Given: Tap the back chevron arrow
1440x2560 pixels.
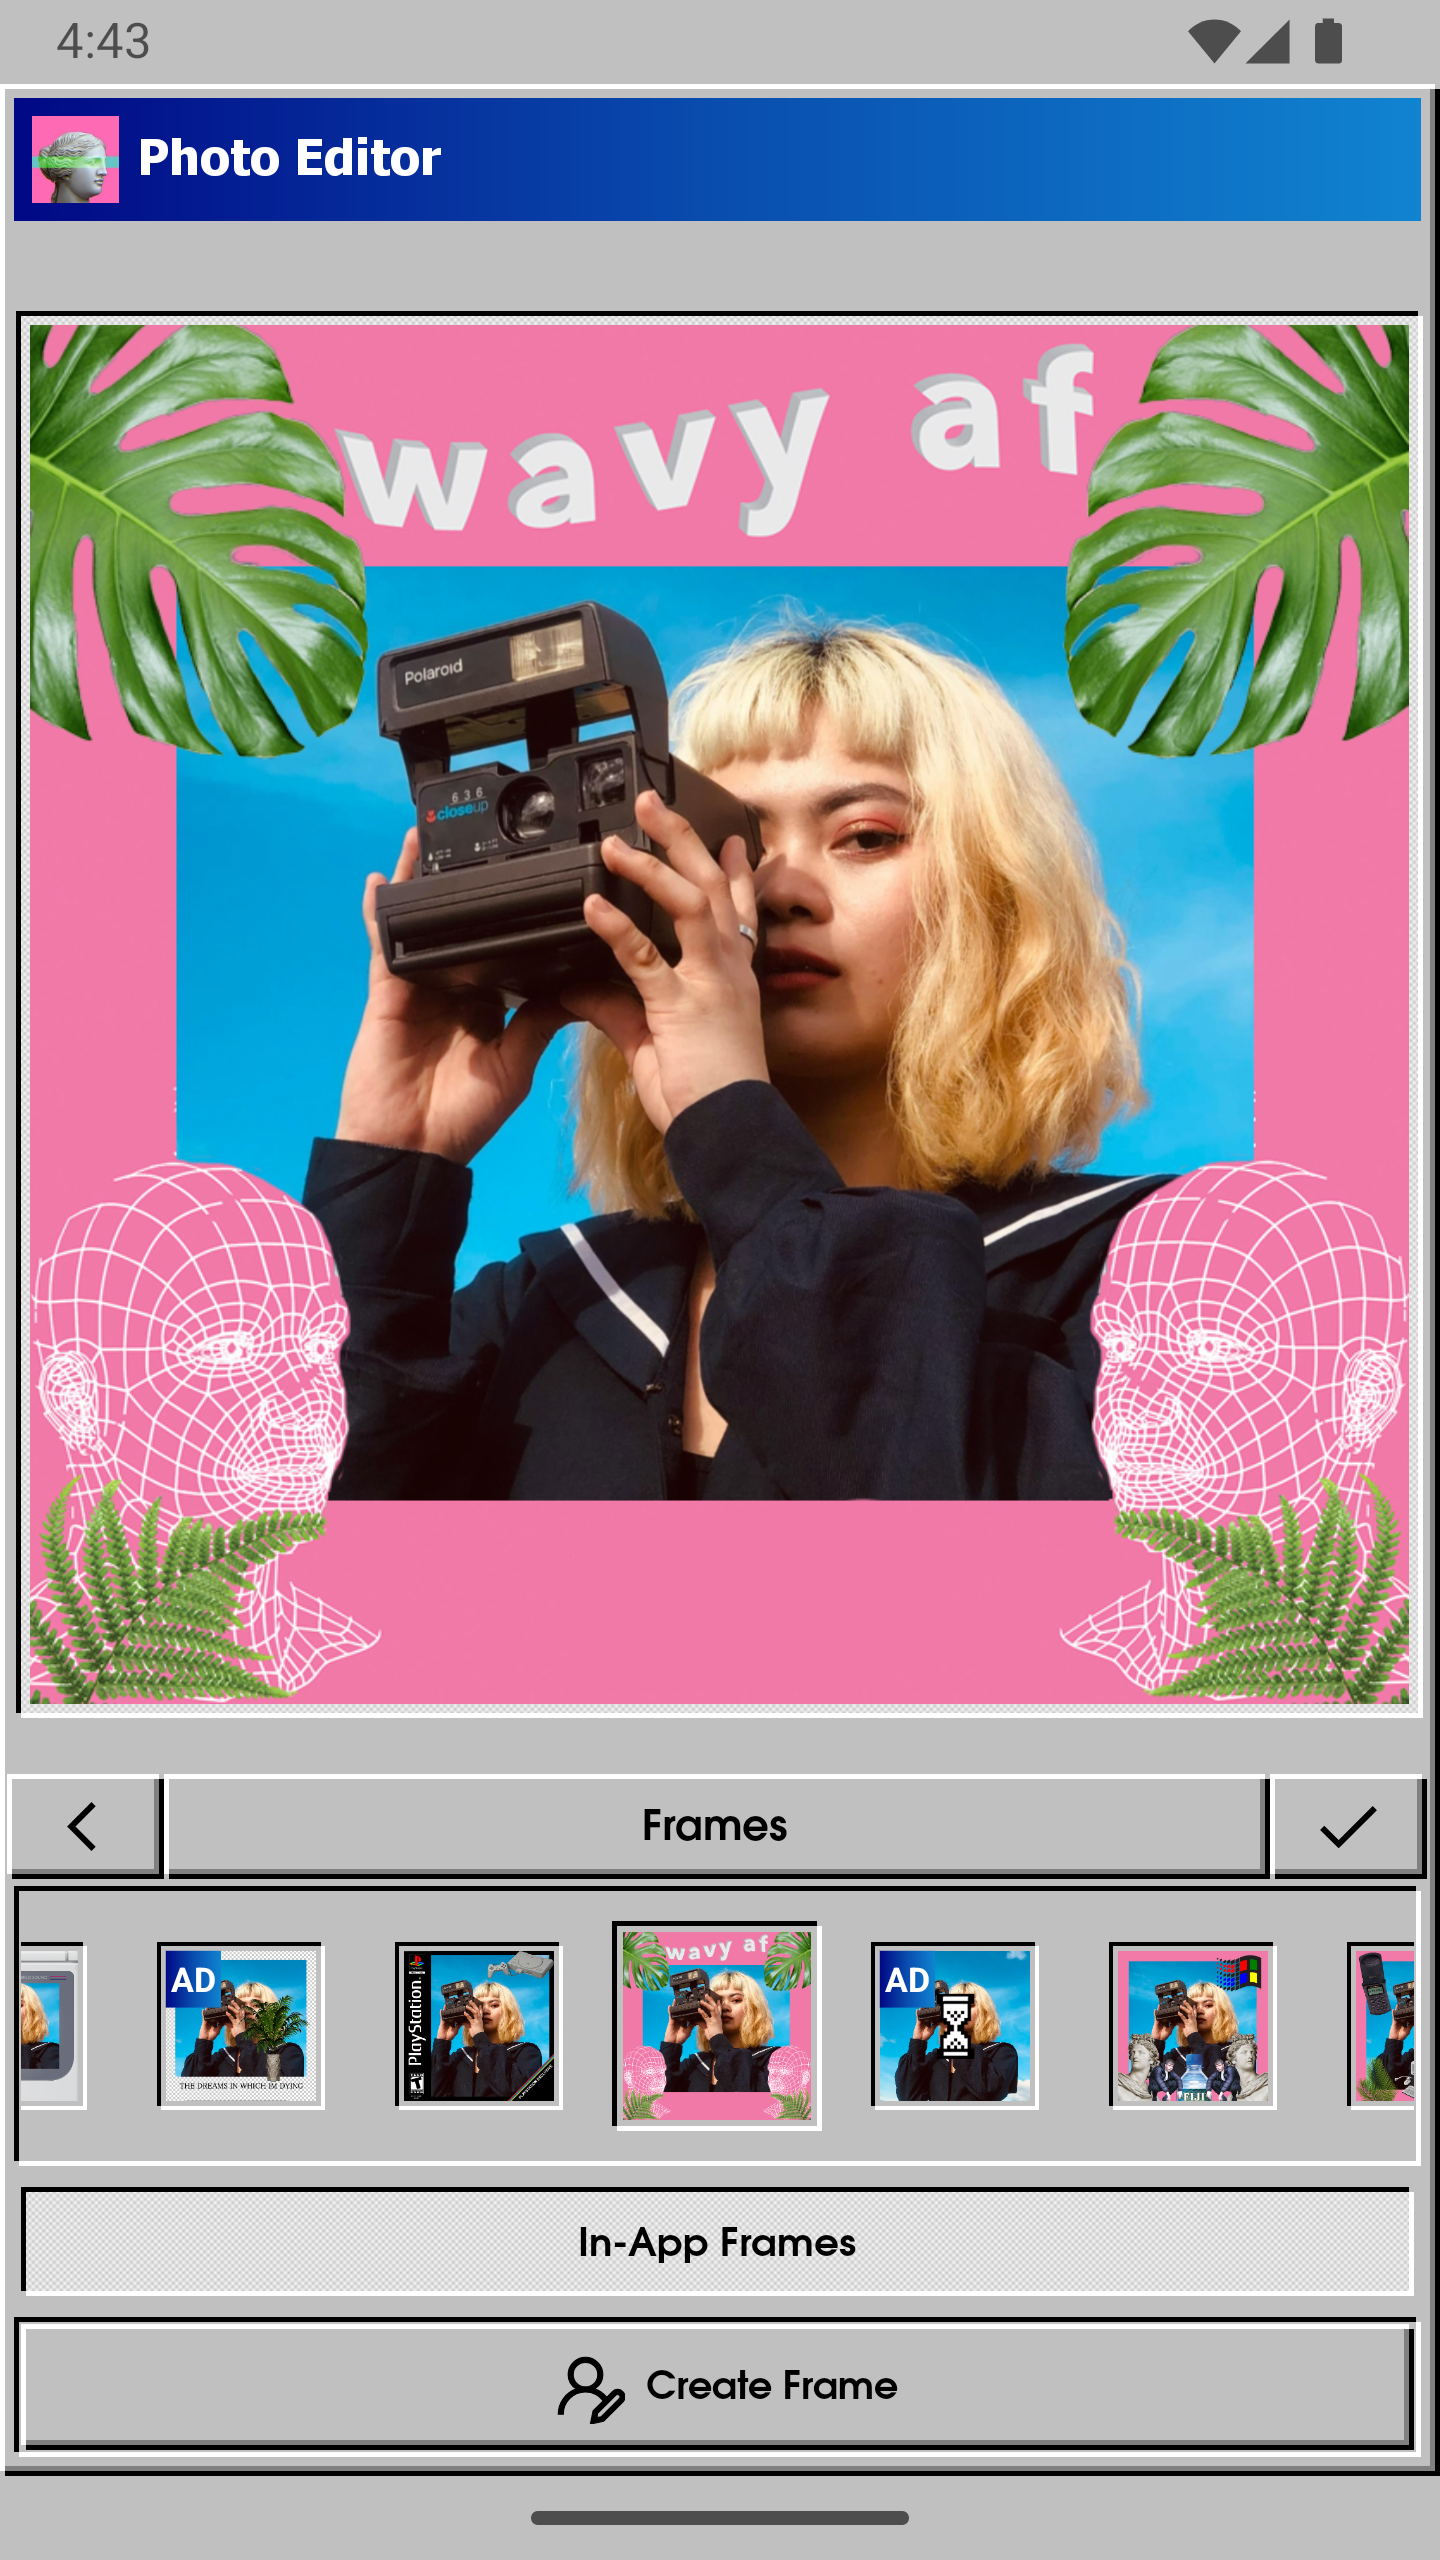Looking at the screenshot, I should [84, 1826].
